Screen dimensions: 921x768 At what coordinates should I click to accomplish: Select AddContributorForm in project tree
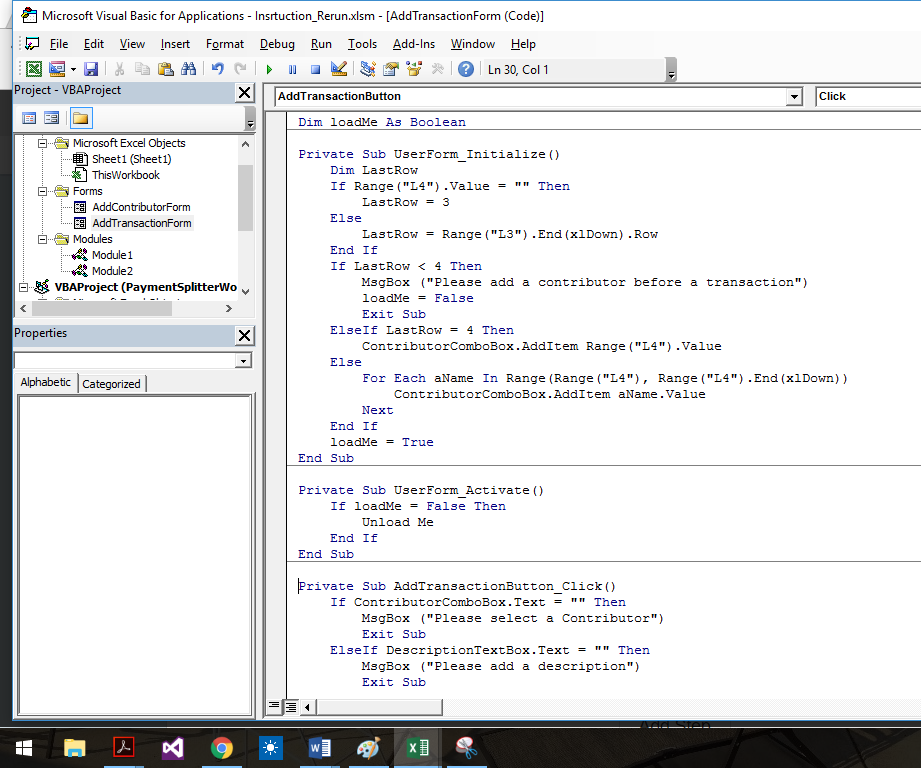pyautogui.click(x=141, y=207)
